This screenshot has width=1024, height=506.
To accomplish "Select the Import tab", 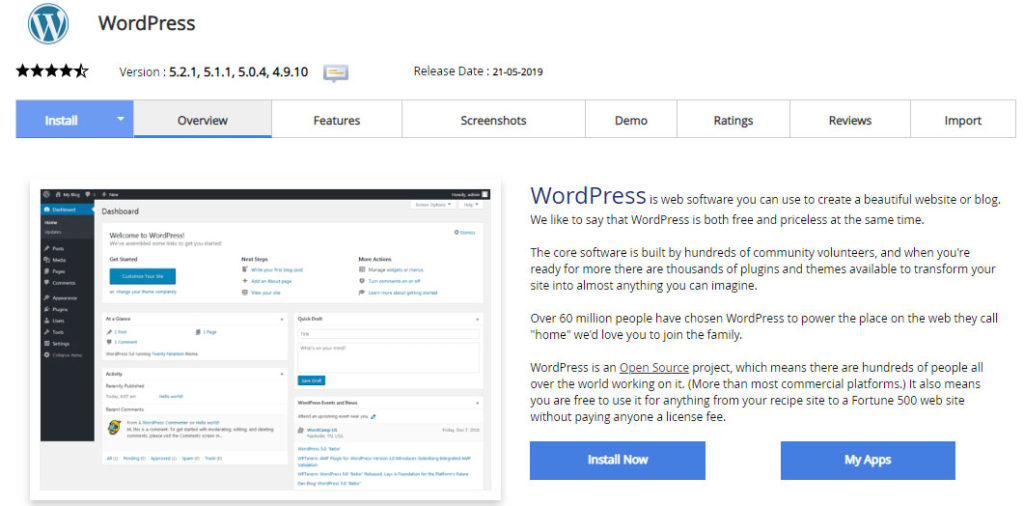I will 963,120.
